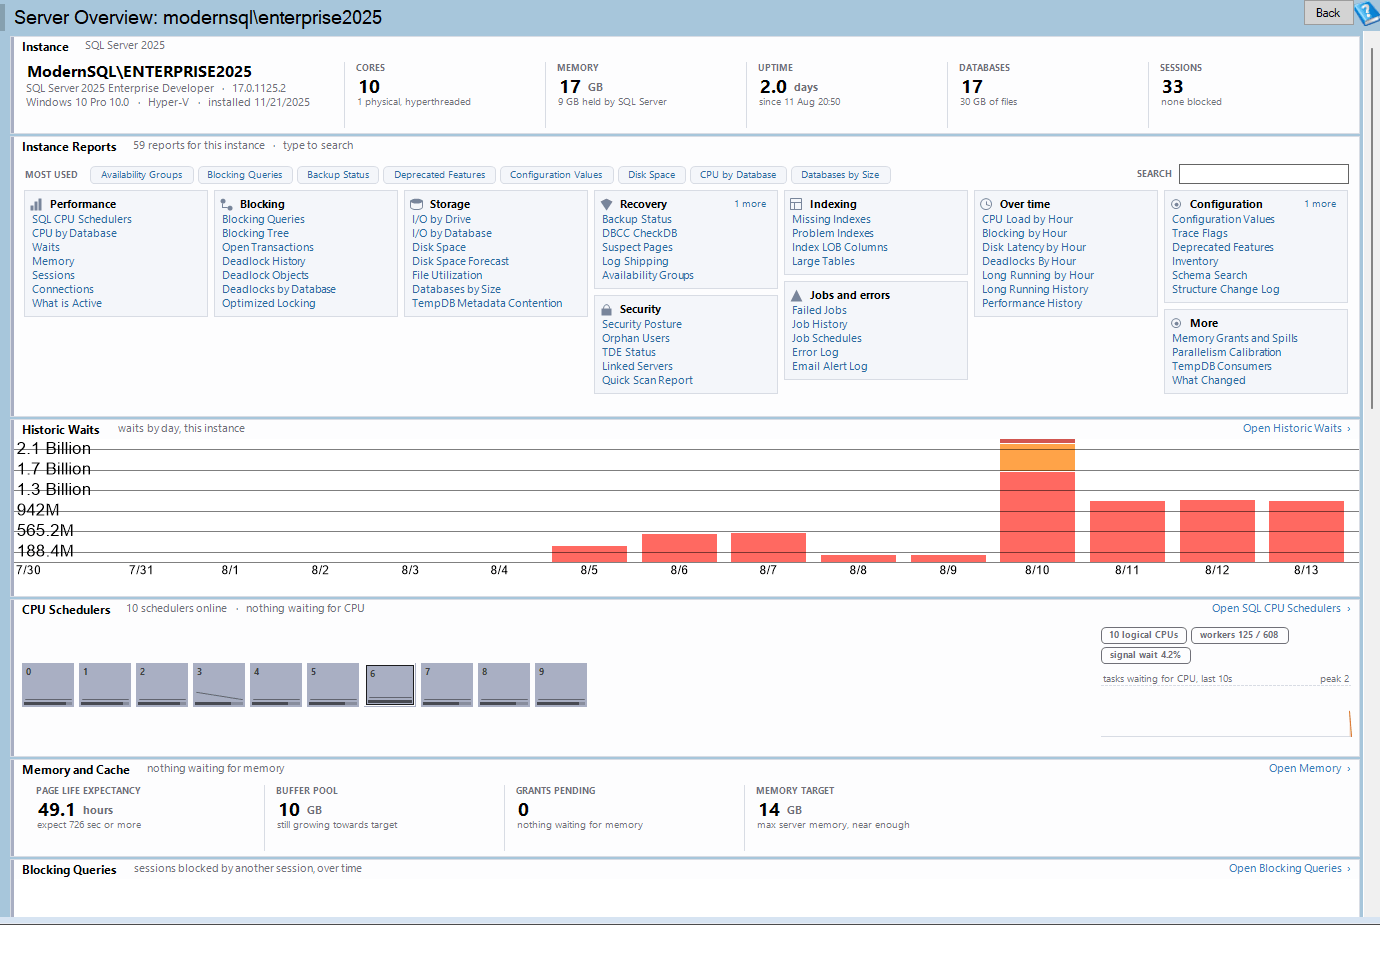1380x976 pixels.
Task: Open SQL CPU Schedulers report in Performance
Action: (82, 219)
